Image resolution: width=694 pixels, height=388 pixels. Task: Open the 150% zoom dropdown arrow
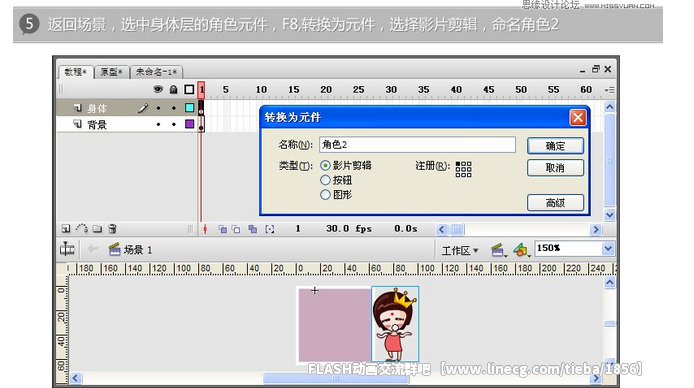click(608, 249)
